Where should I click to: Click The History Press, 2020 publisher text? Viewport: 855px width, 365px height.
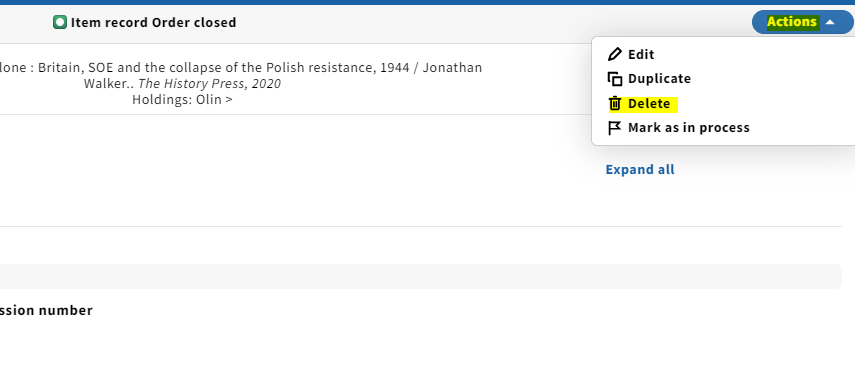coord(209,84)
